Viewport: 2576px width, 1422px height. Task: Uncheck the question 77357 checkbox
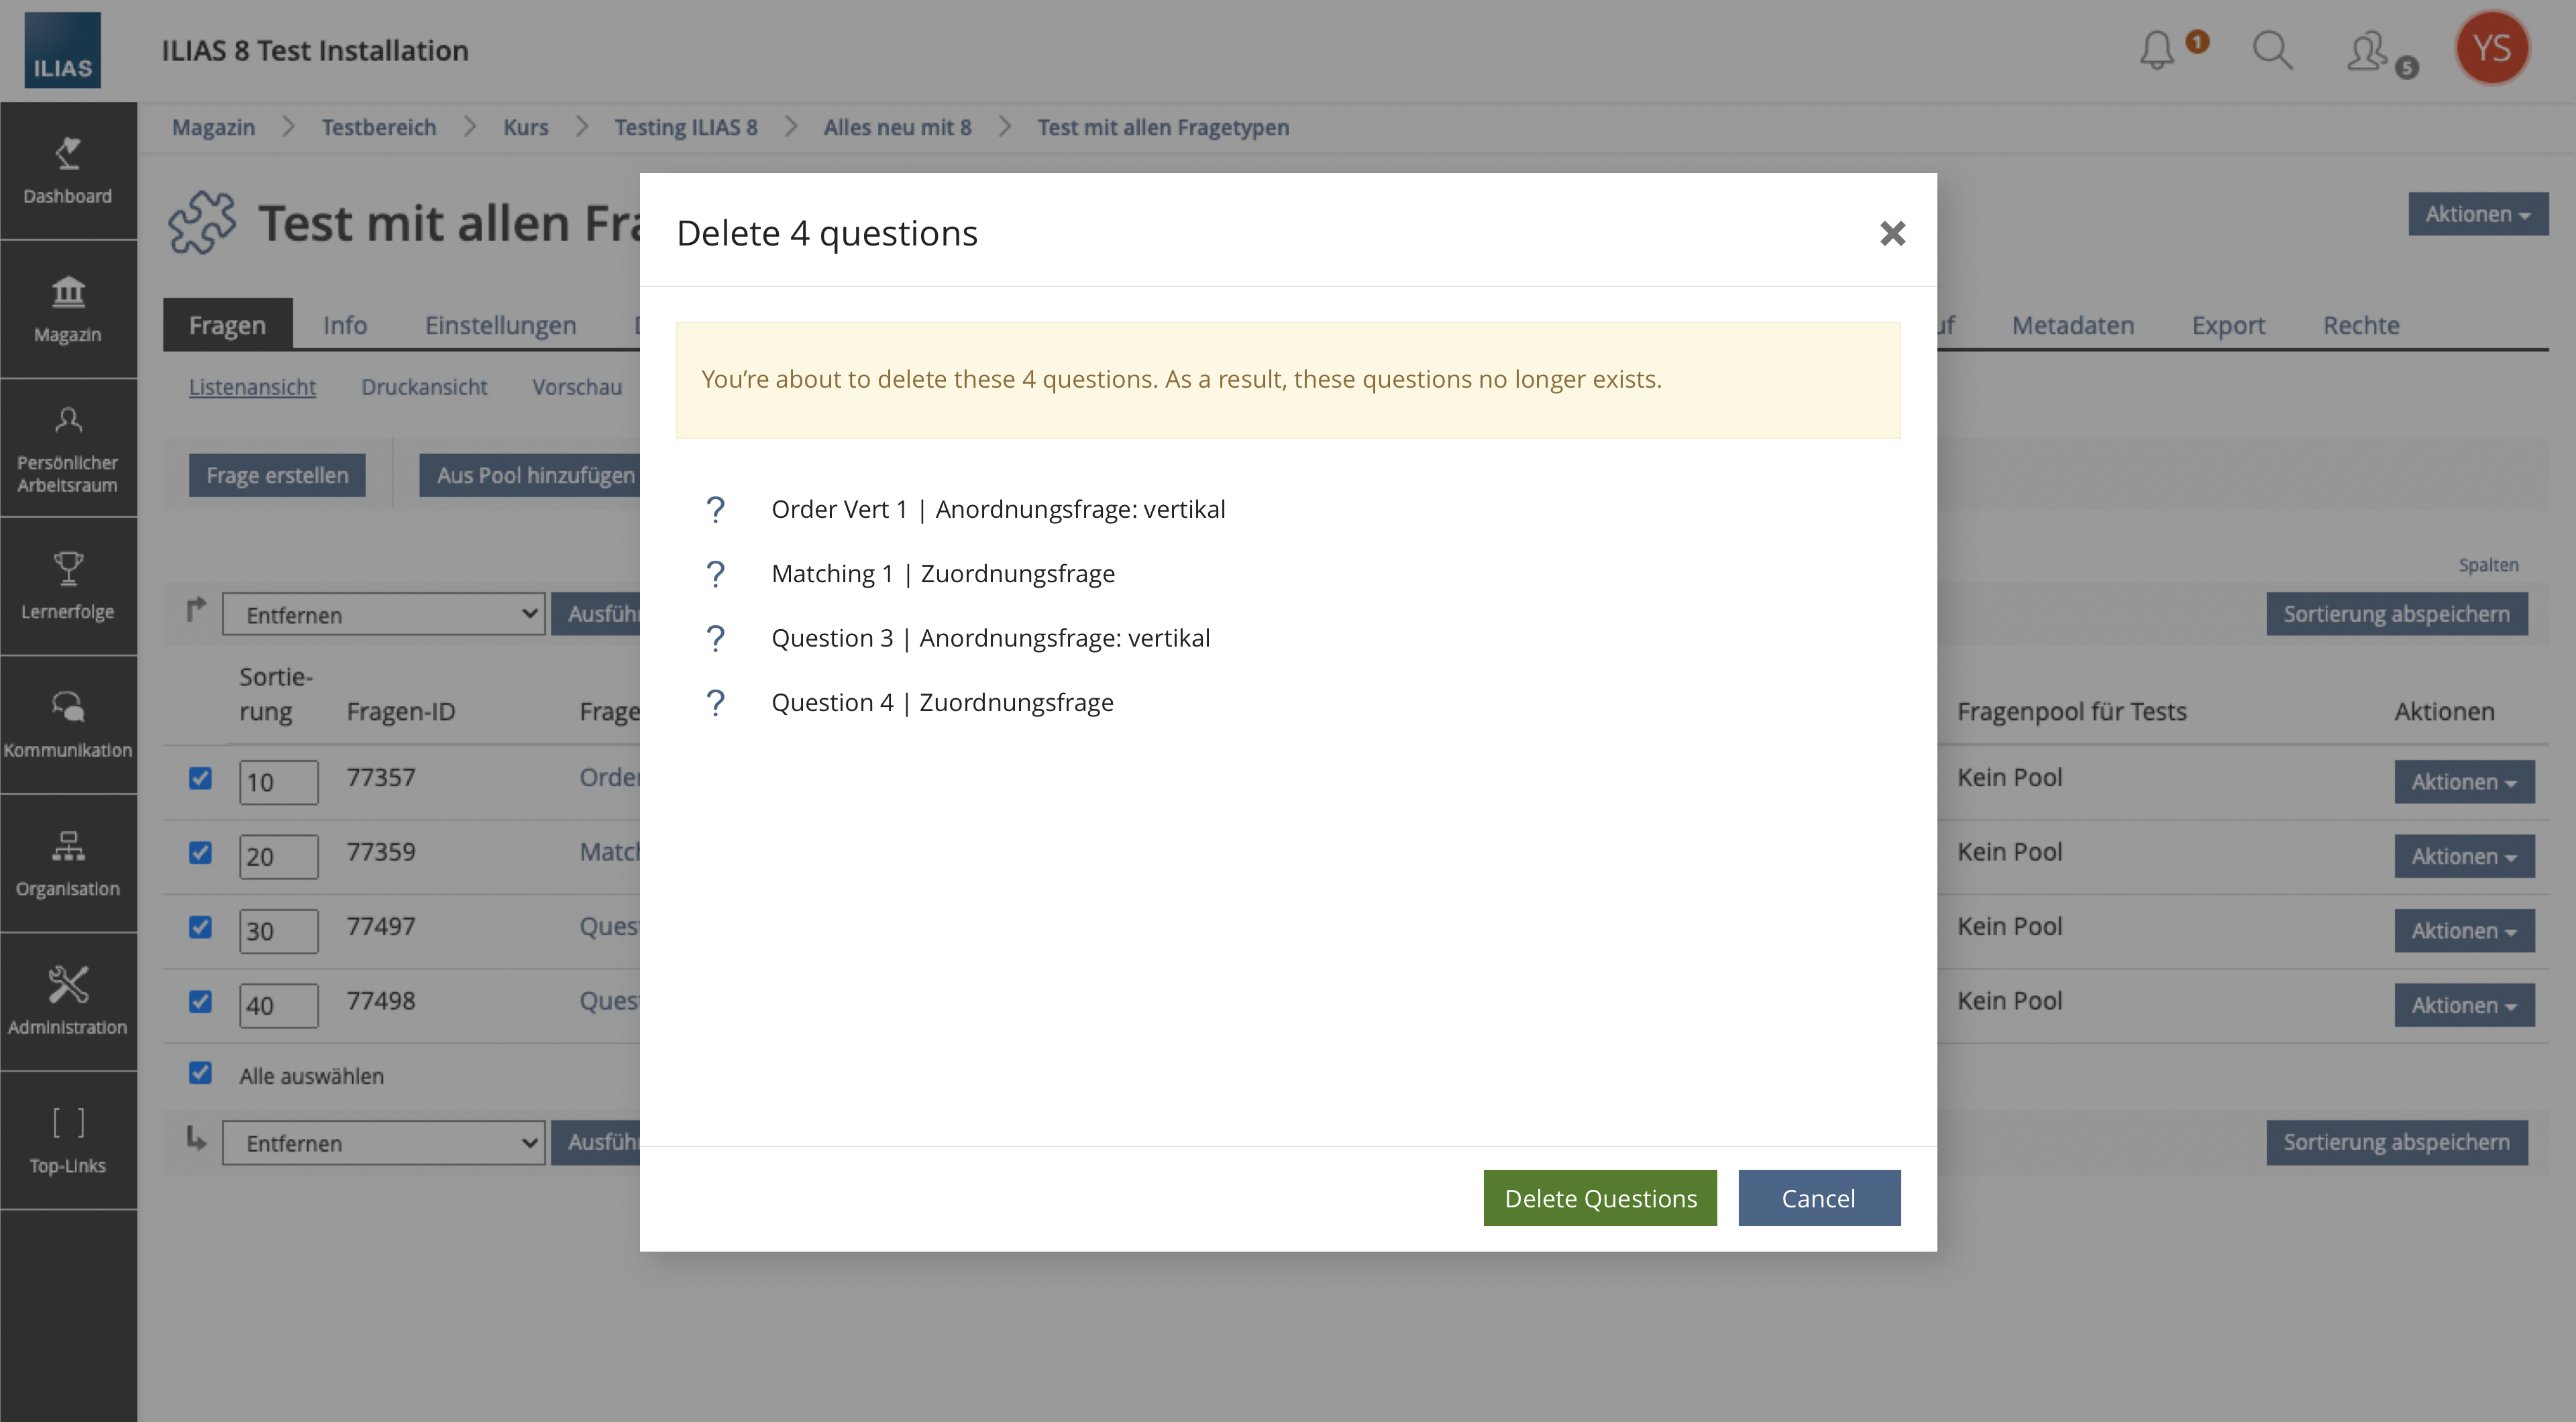click(200, 778)
